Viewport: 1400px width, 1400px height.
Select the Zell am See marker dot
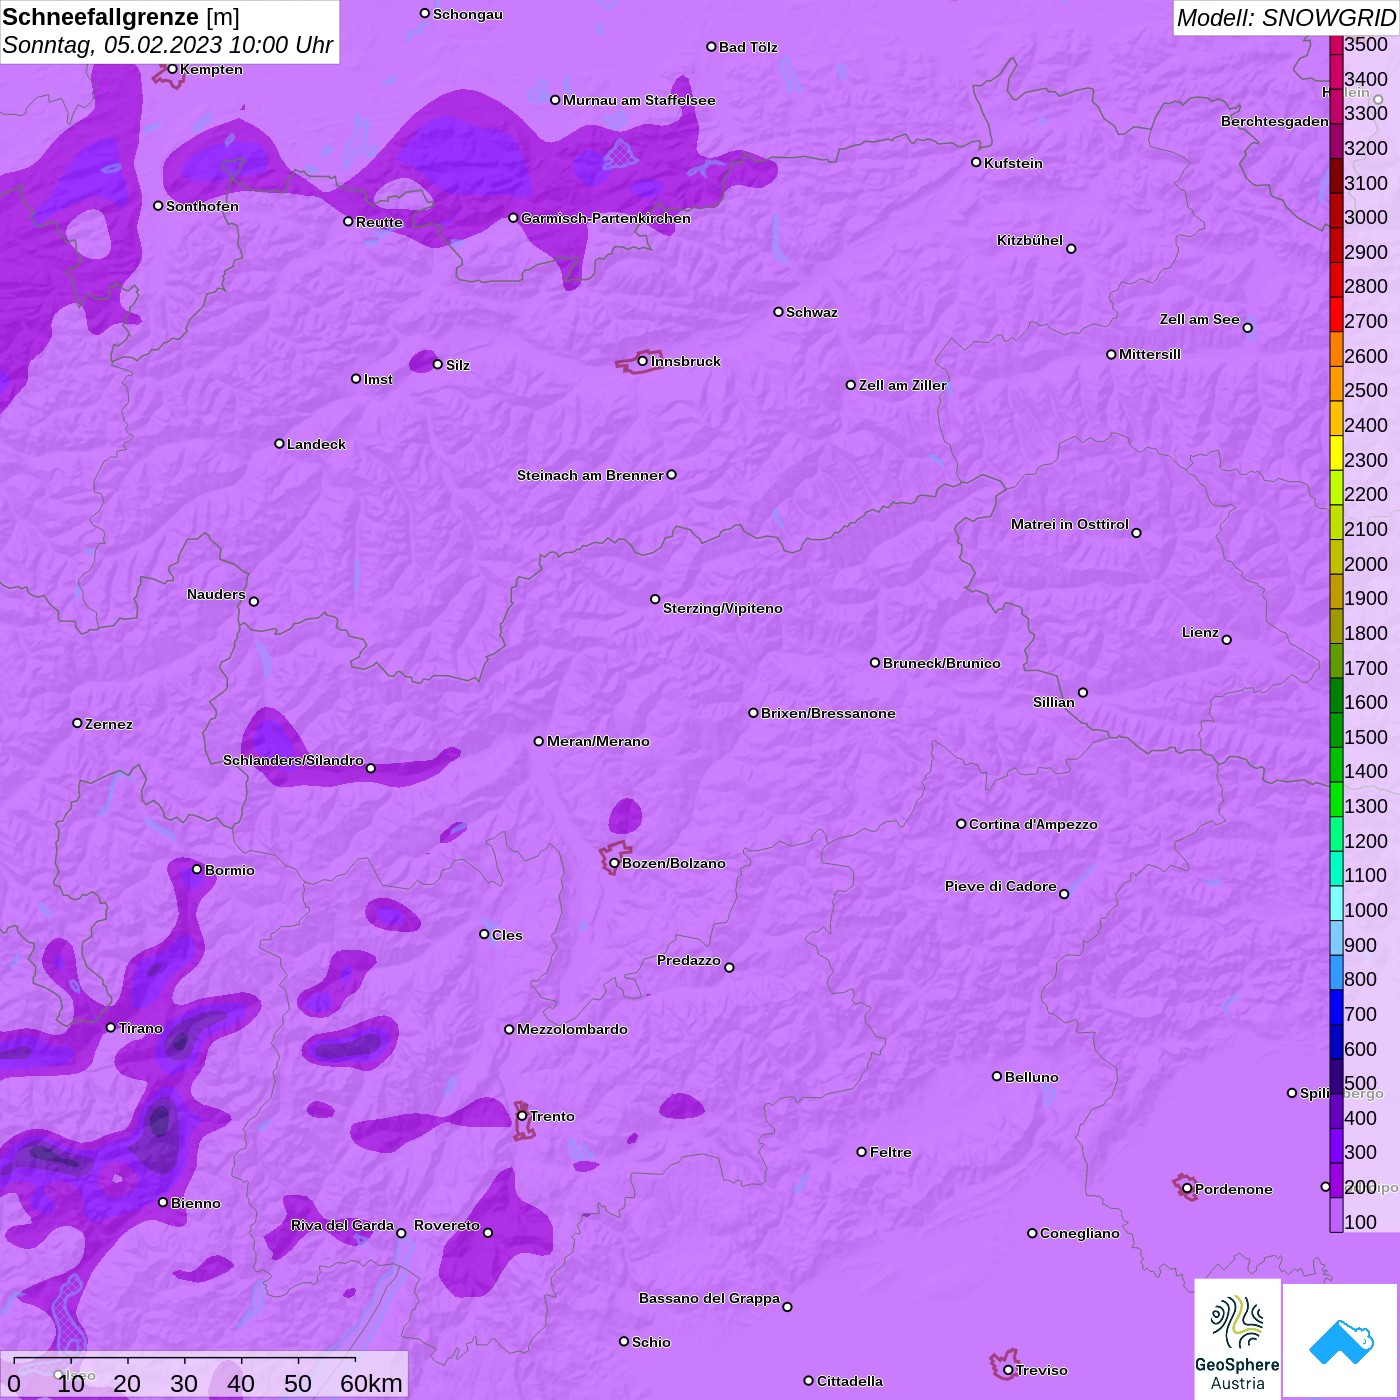point(1247,328)
